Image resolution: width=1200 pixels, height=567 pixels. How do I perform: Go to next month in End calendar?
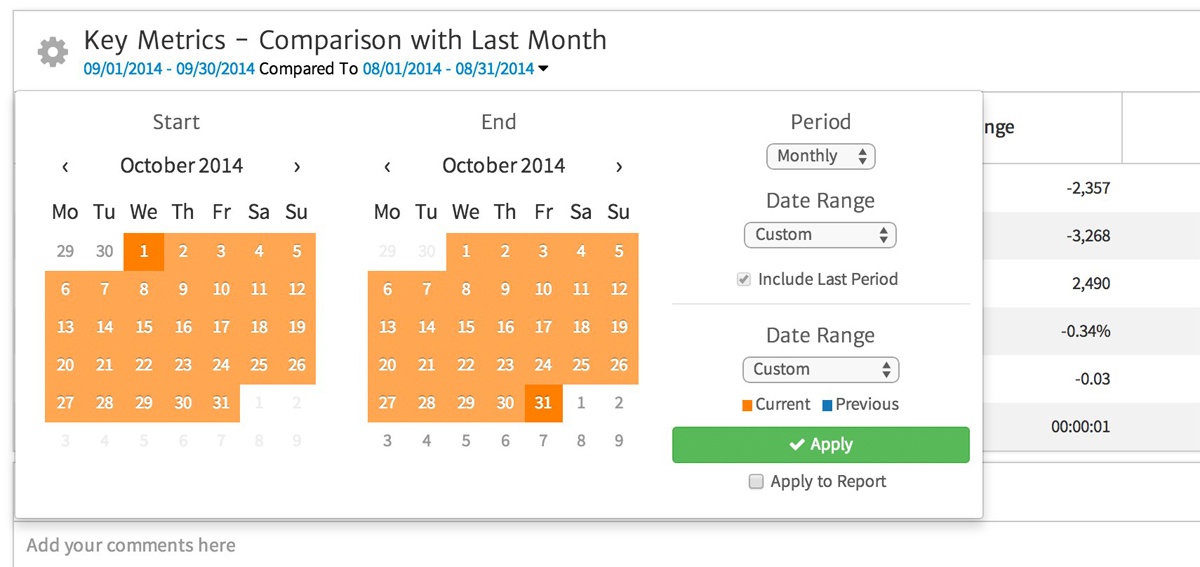coord(619,167)
